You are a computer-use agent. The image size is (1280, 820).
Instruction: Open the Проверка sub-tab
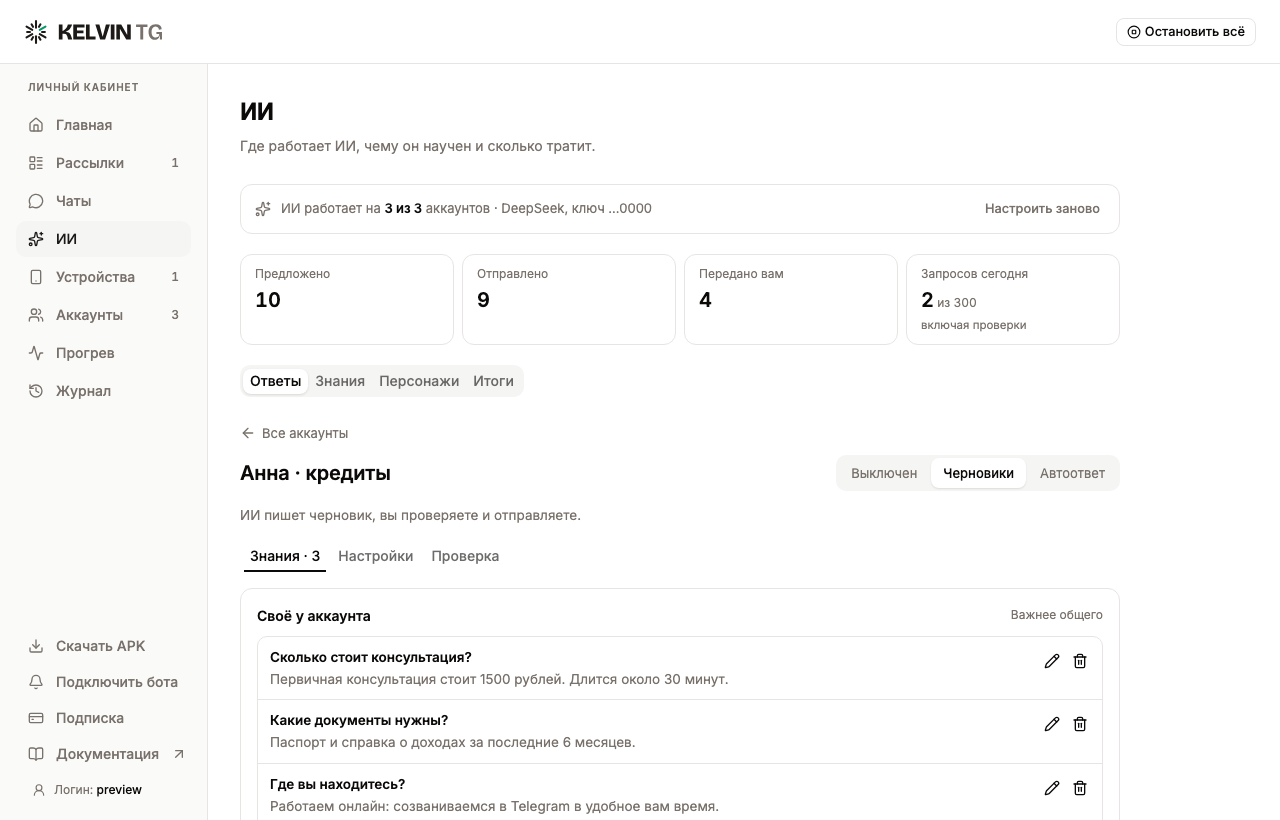point(465,556)
